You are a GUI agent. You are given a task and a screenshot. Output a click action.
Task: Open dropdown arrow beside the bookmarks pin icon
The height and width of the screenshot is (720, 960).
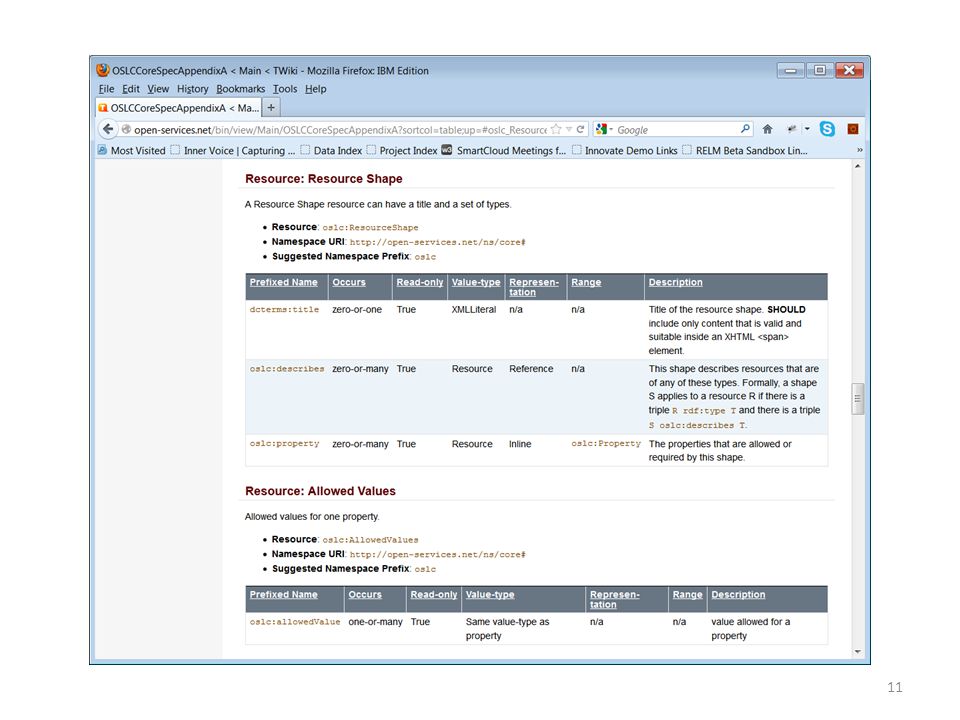[x=807, y=129]
